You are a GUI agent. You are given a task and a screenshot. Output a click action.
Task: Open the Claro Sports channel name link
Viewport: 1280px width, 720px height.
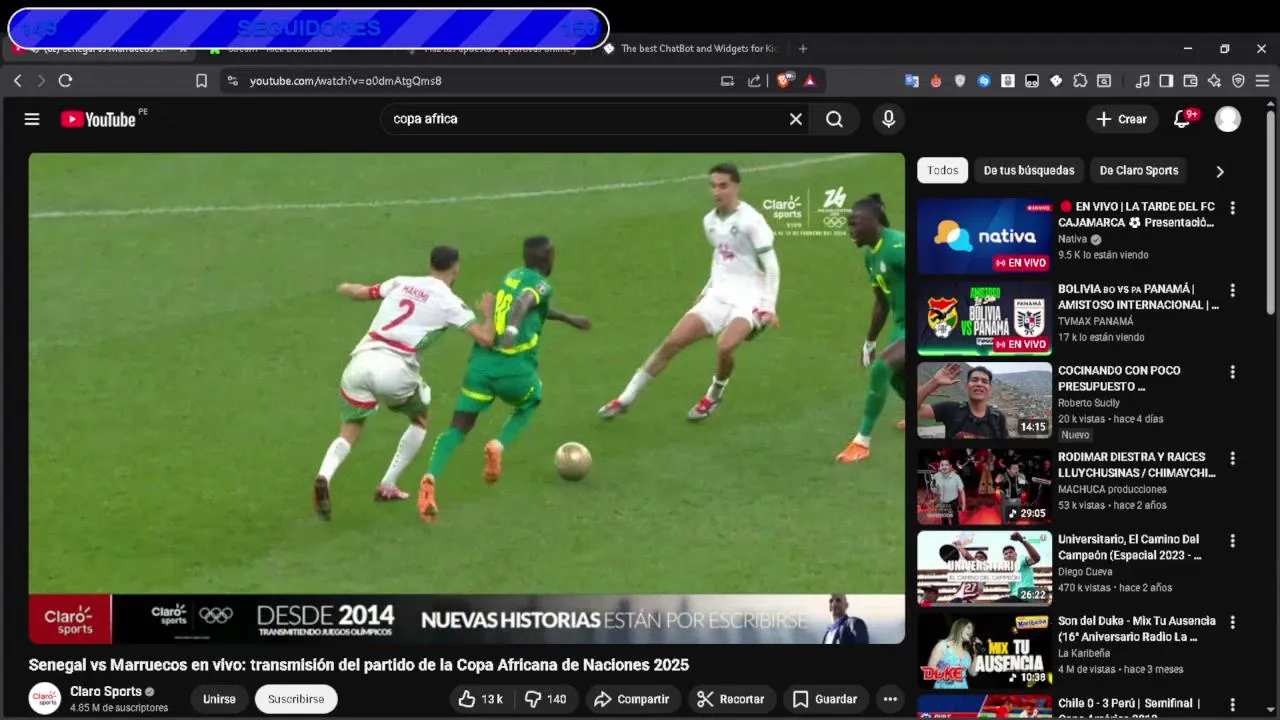pyautogui.click(x=106, y=691)
